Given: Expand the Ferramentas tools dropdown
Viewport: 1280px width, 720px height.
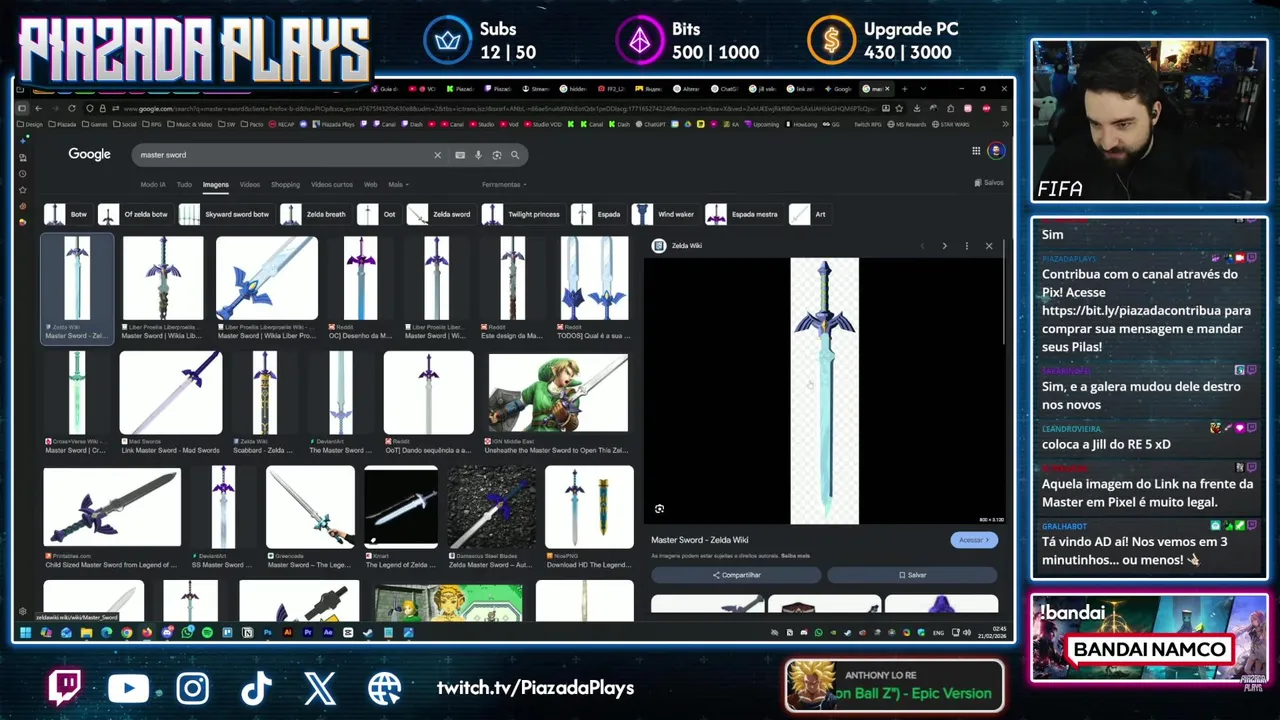Looking at the screenshot, I should point(504,184).
